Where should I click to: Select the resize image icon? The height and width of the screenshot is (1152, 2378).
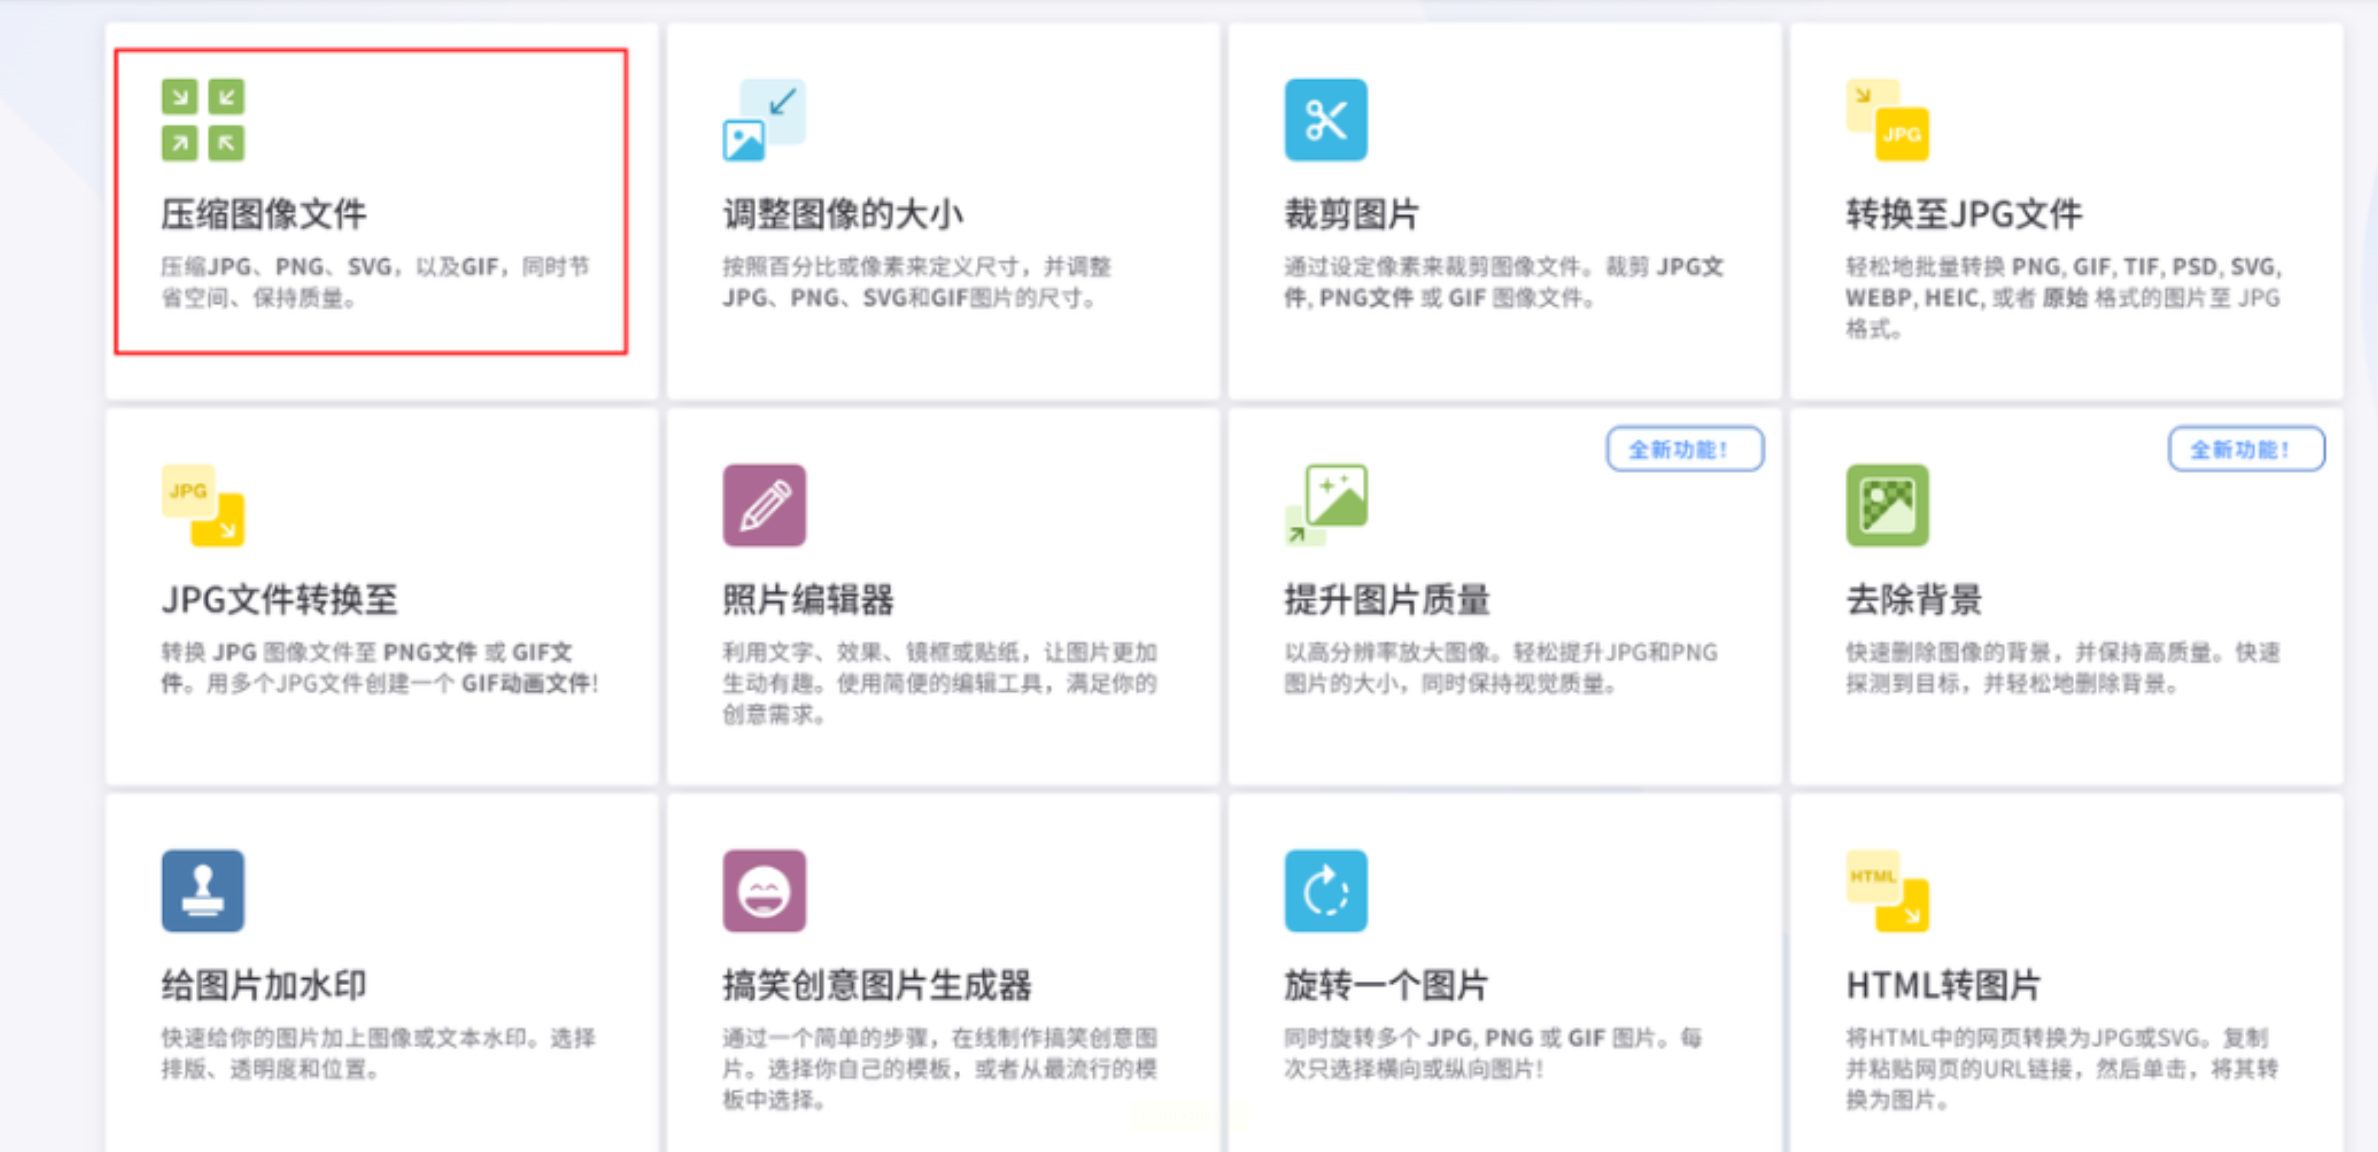764,120
